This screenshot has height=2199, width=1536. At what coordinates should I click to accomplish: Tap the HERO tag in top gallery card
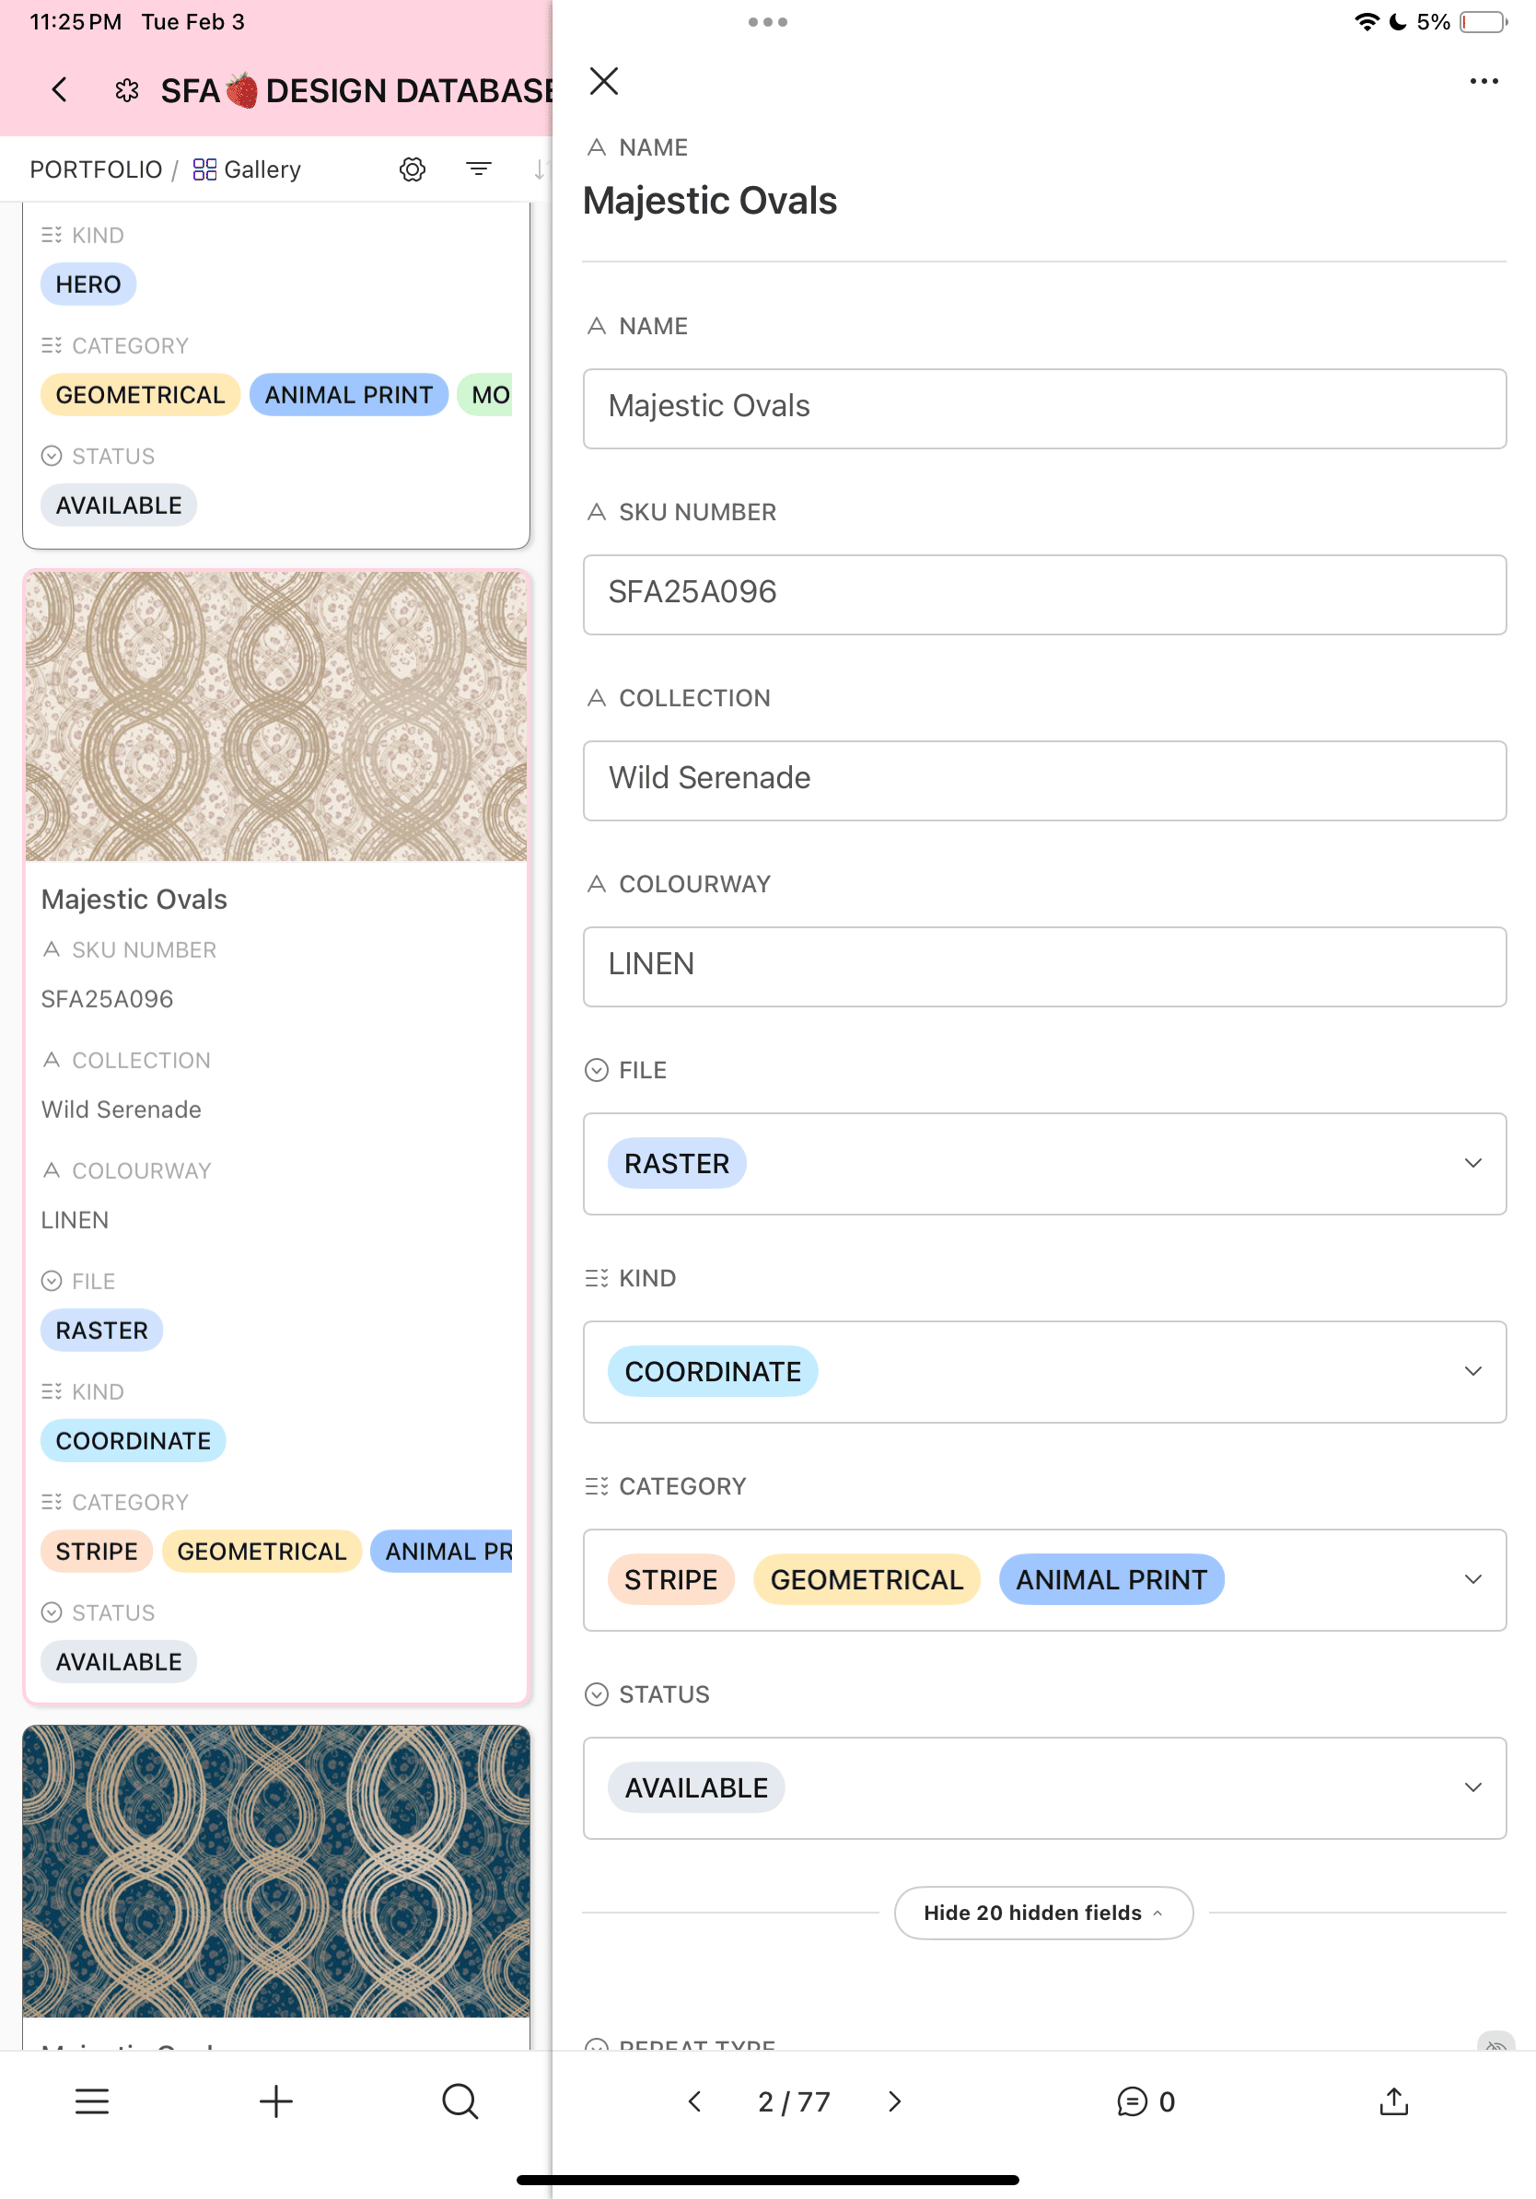pos(88,284)
